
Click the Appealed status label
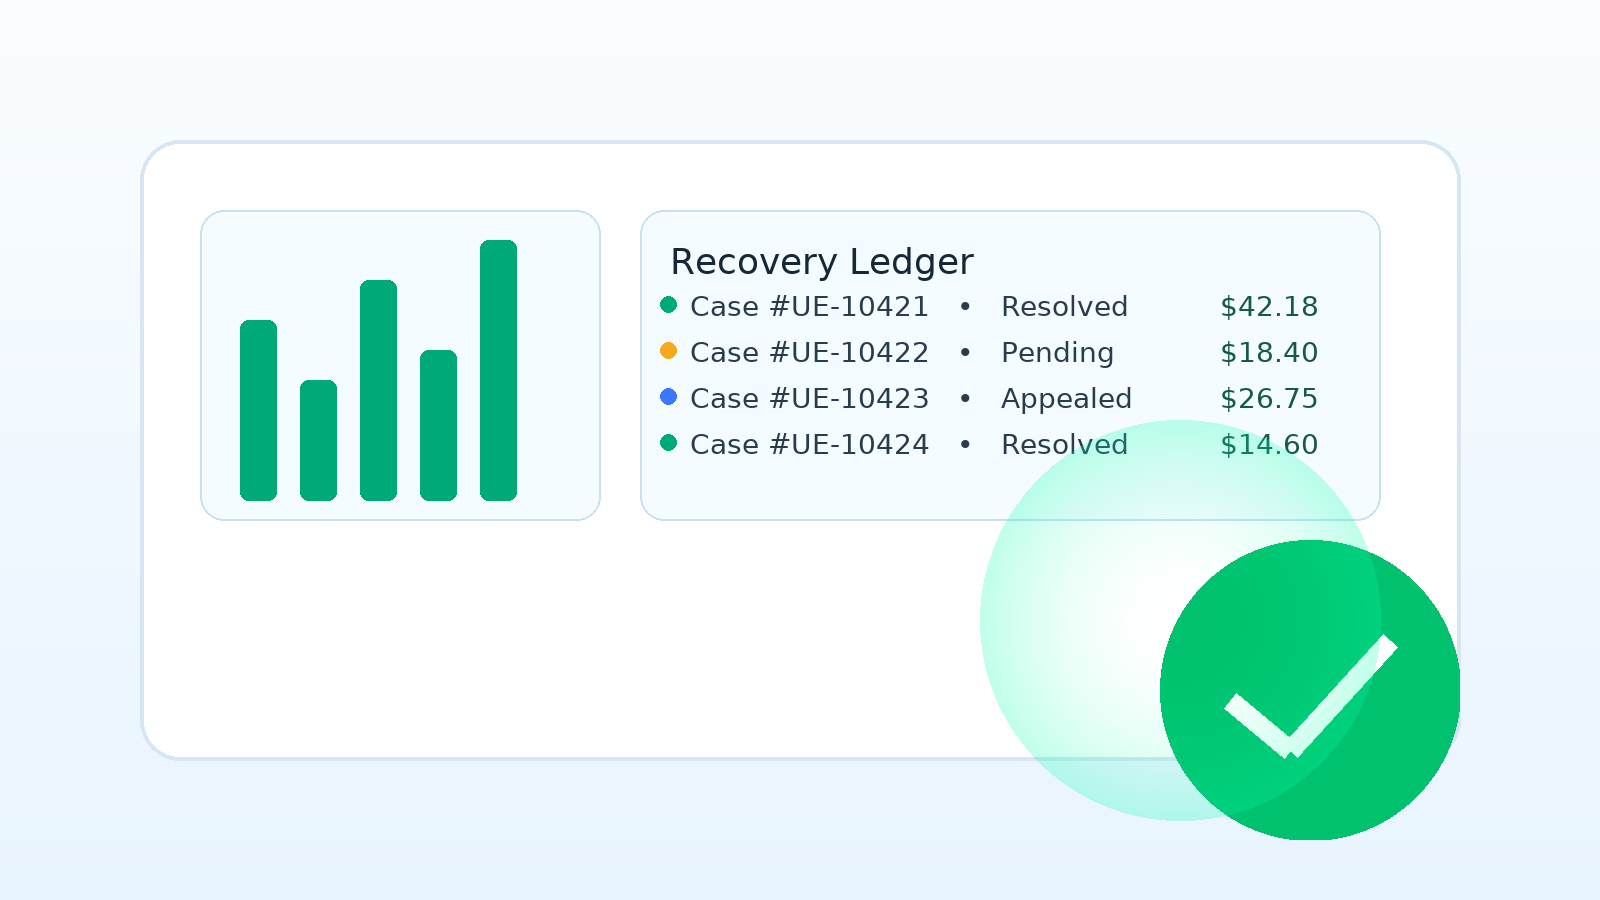1066,399
